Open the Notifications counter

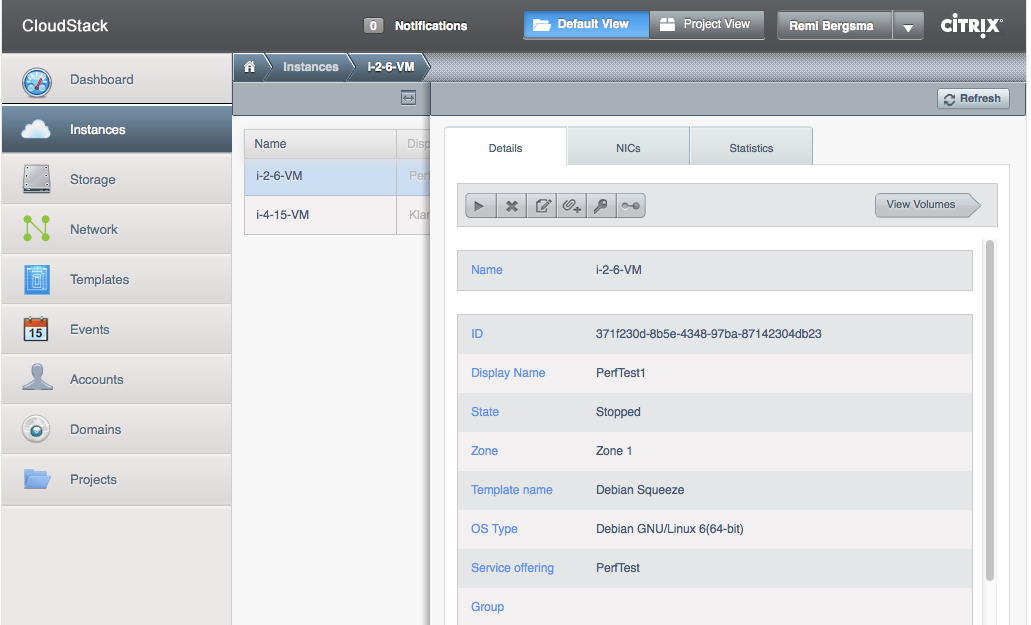pos(417,26)
